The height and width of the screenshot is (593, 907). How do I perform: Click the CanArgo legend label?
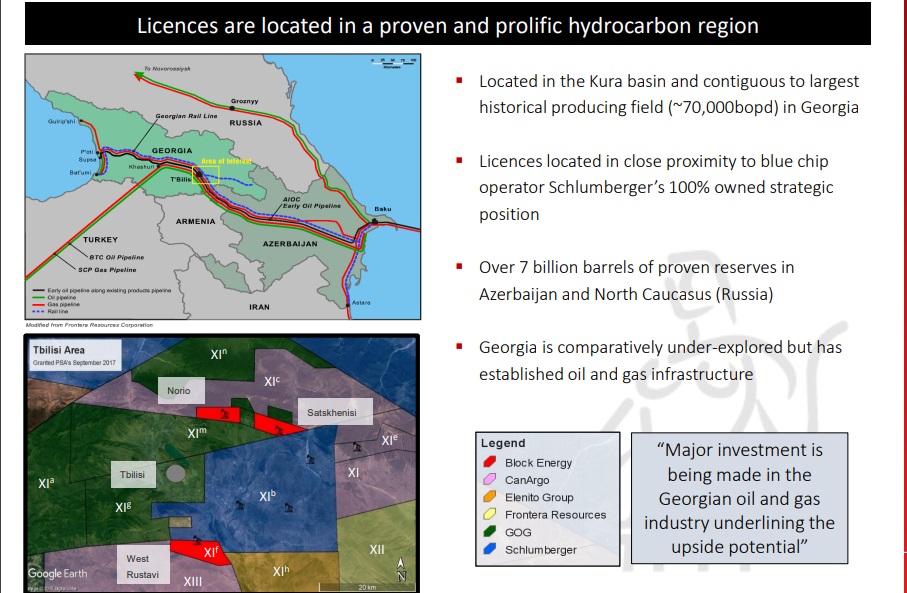[x=527, y=480]
